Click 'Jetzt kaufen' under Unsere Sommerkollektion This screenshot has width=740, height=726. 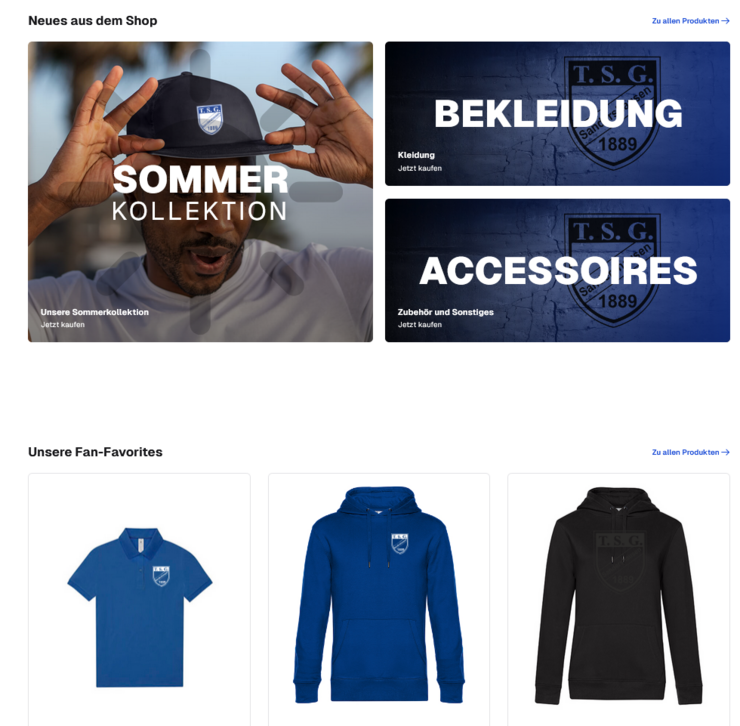[x=62, y=325]
